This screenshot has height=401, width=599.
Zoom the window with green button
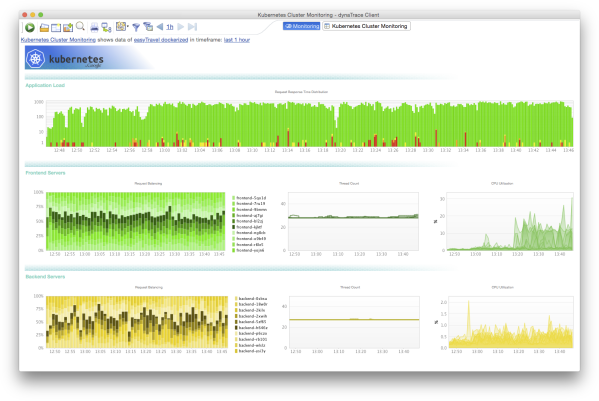tap(40, 15)
